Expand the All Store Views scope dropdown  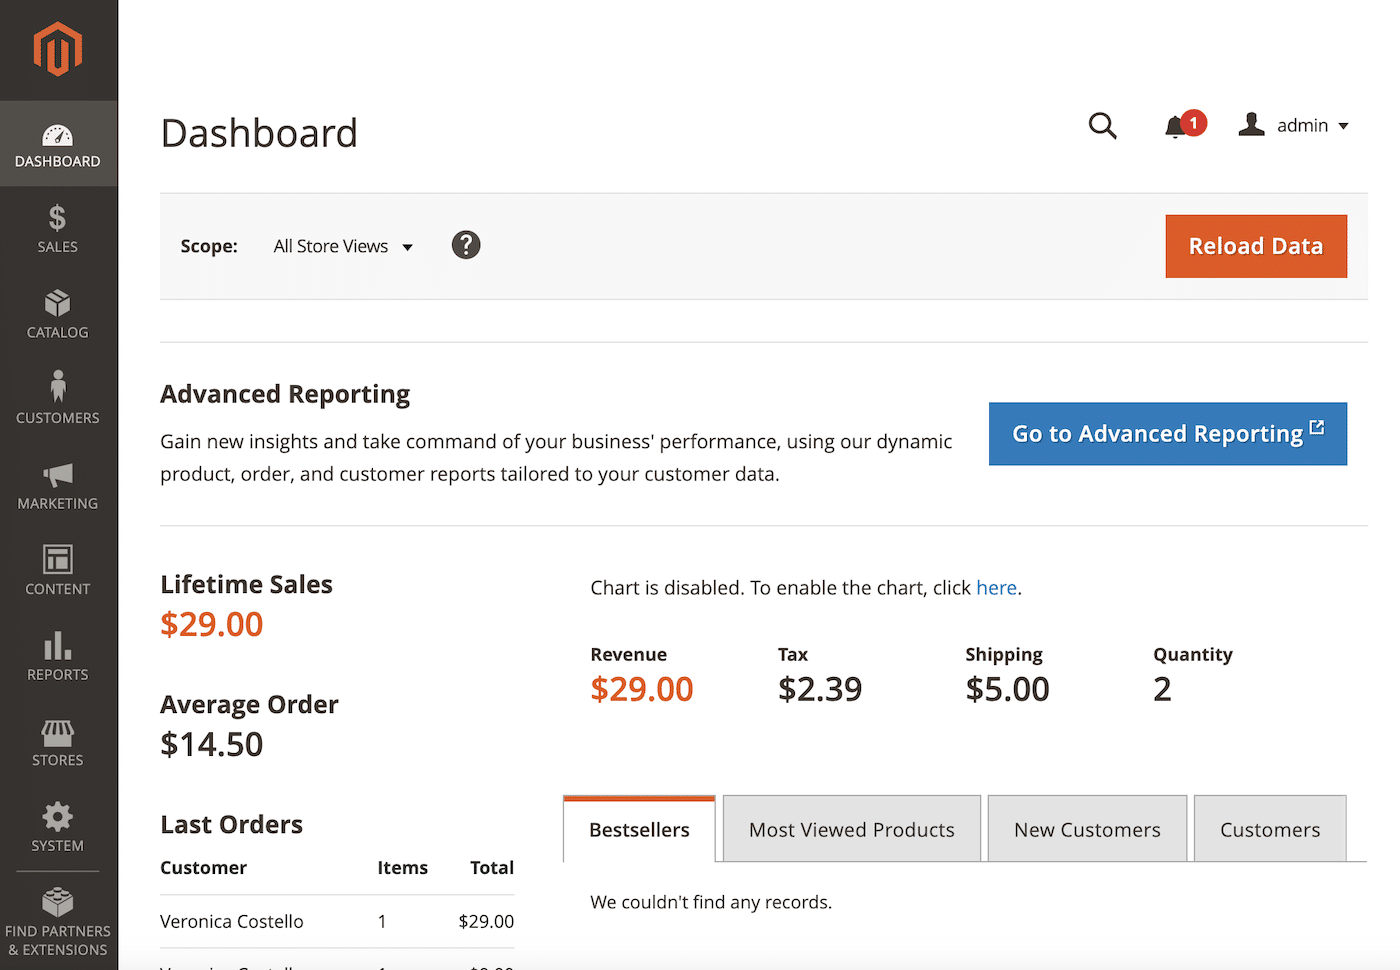(342, 246)
